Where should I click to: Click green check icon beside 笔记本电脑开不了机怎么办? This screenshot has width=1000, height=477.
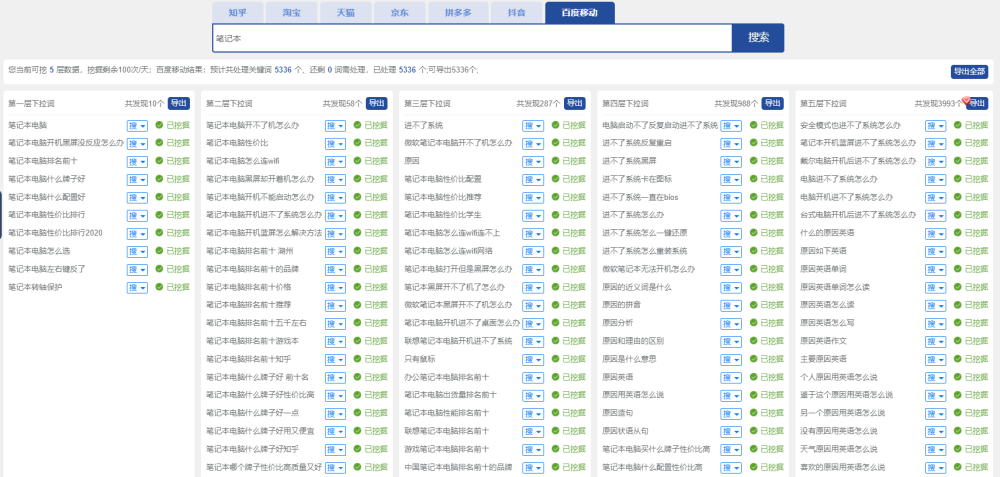tap(357, 125)
